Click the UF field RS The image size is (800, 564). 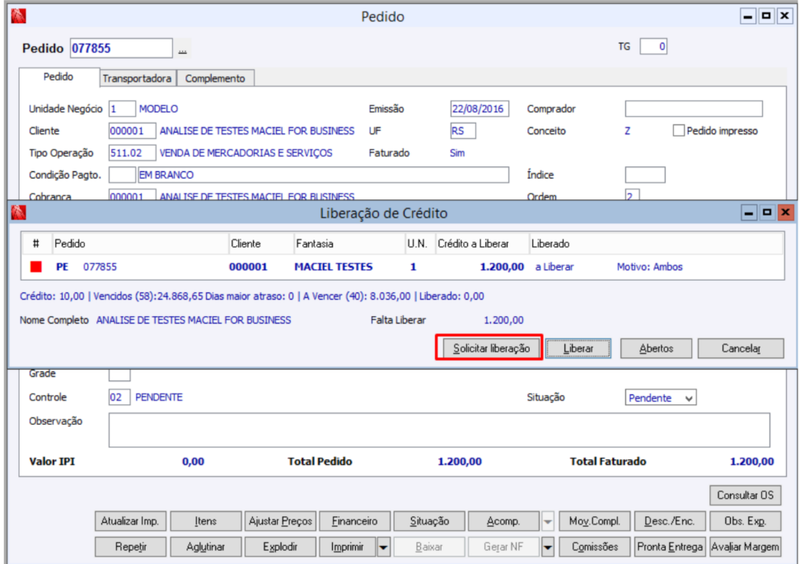coord(463,131)
